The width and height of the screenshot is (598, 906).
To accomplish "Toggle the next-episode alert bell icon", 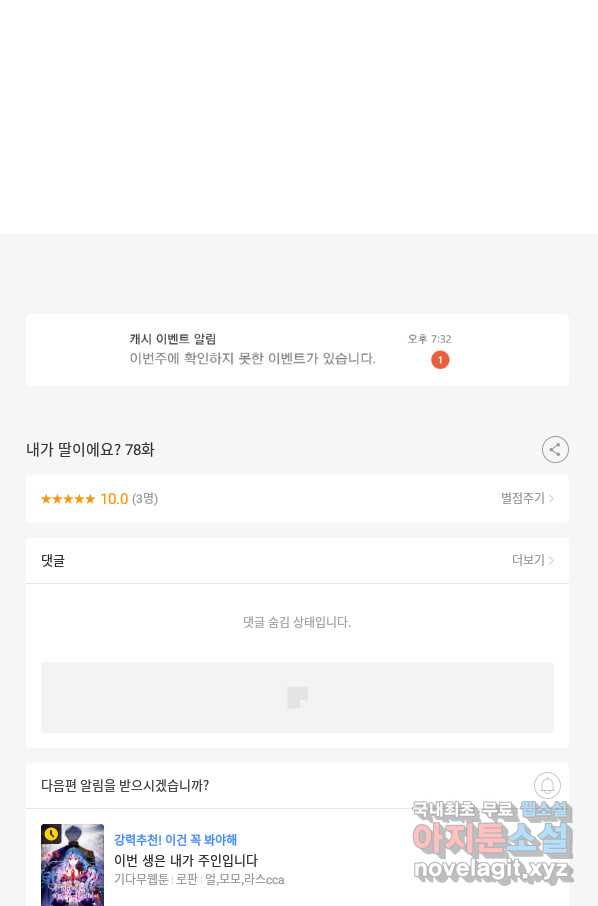I will 547,785.
